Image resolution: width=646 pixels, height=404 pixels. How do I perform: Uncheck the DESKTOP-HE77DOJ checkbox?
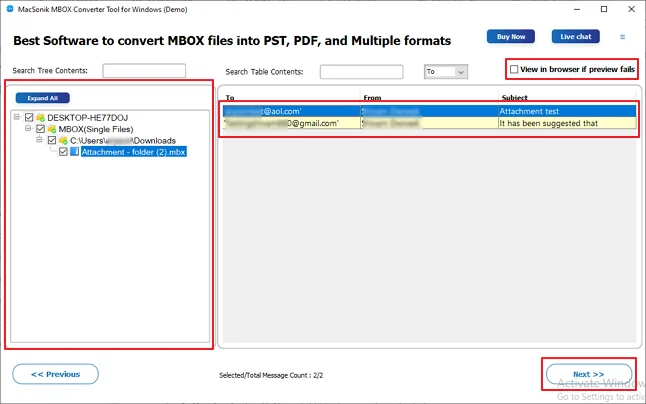pos(29,118)
